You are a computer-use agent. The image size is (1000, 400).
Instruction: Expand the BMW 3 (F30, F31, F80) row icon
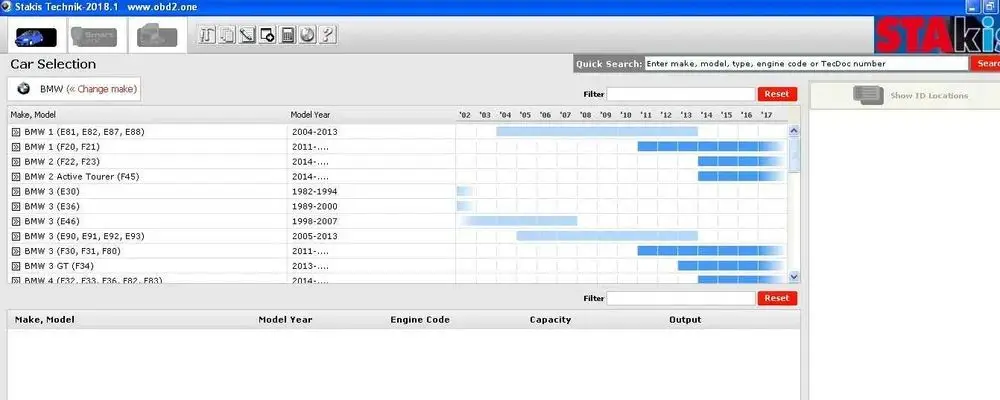pos(16,251)
